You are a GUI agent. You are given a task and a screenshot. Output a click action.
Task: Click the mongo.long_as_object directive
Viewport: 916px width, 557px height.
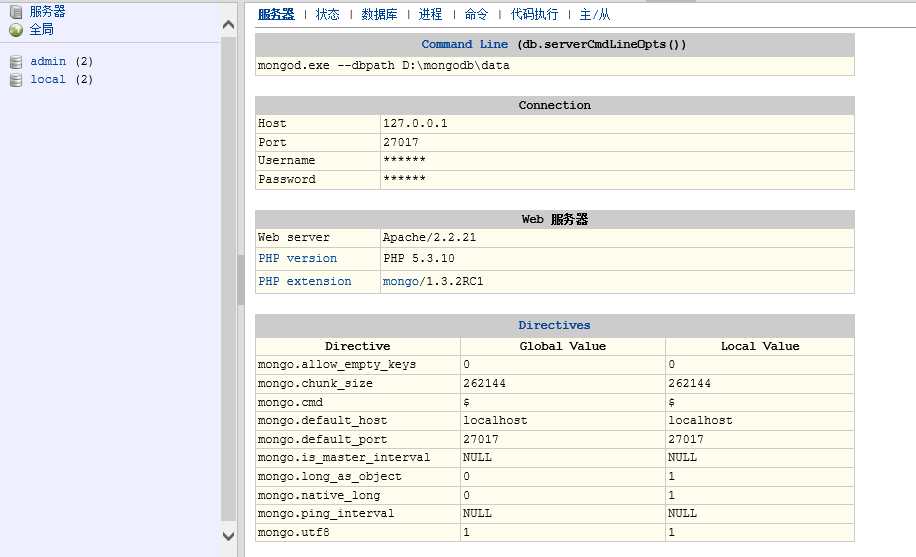329,476
